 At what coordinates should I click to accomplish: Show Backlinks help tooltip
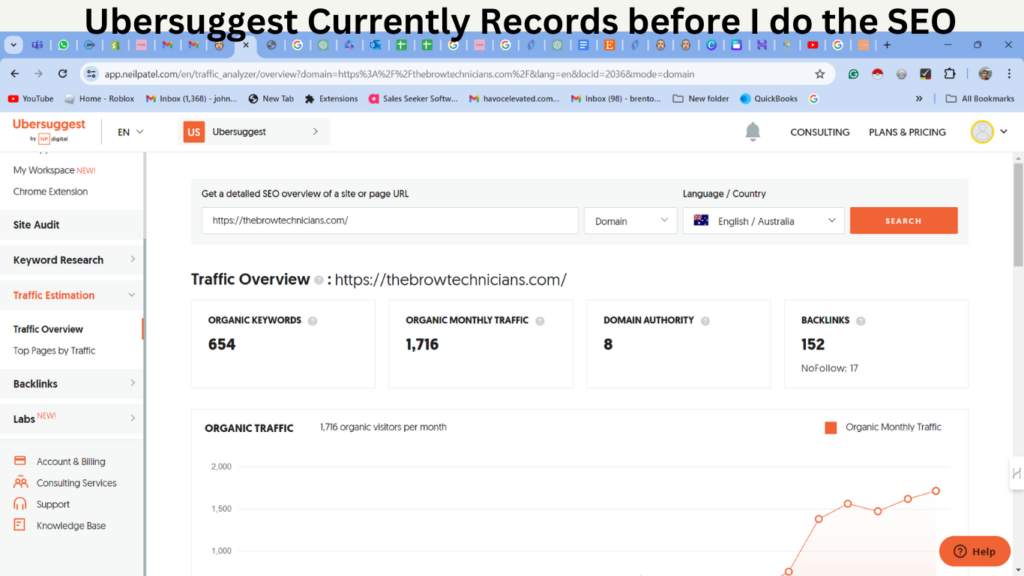[861, 321]
